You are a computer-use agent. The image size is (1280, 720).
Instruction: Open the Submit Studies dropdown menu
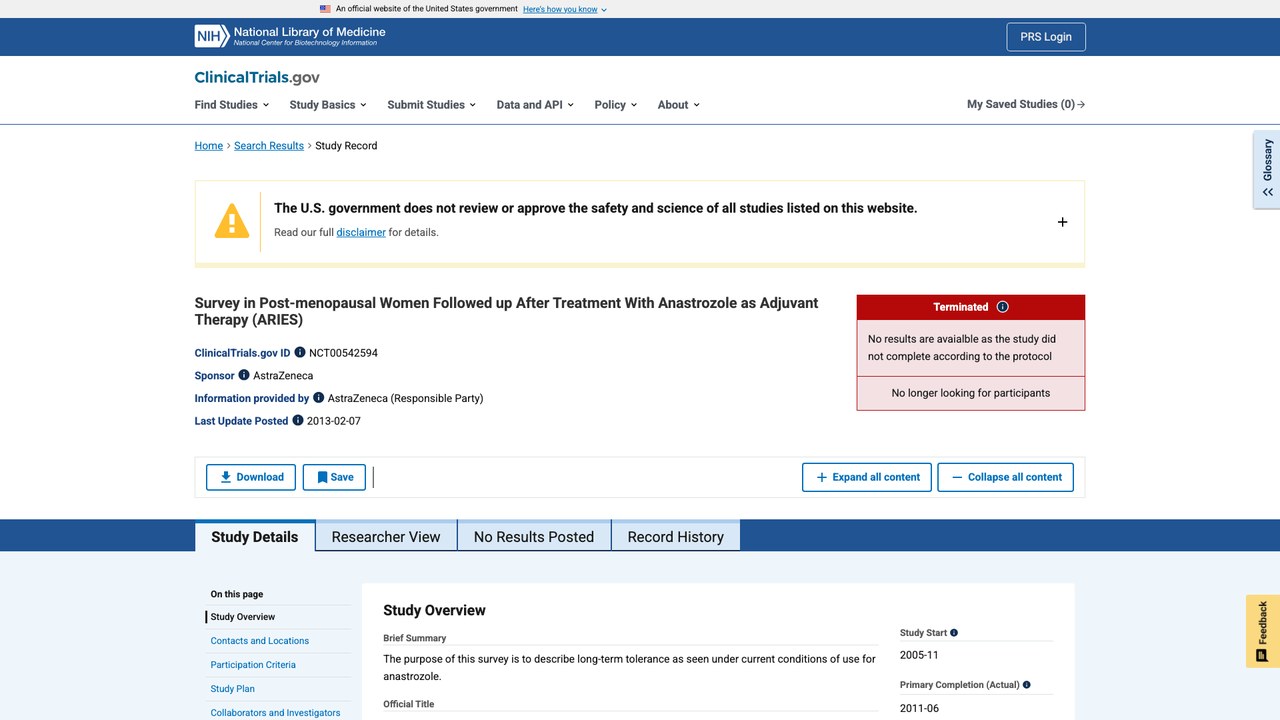432,105
